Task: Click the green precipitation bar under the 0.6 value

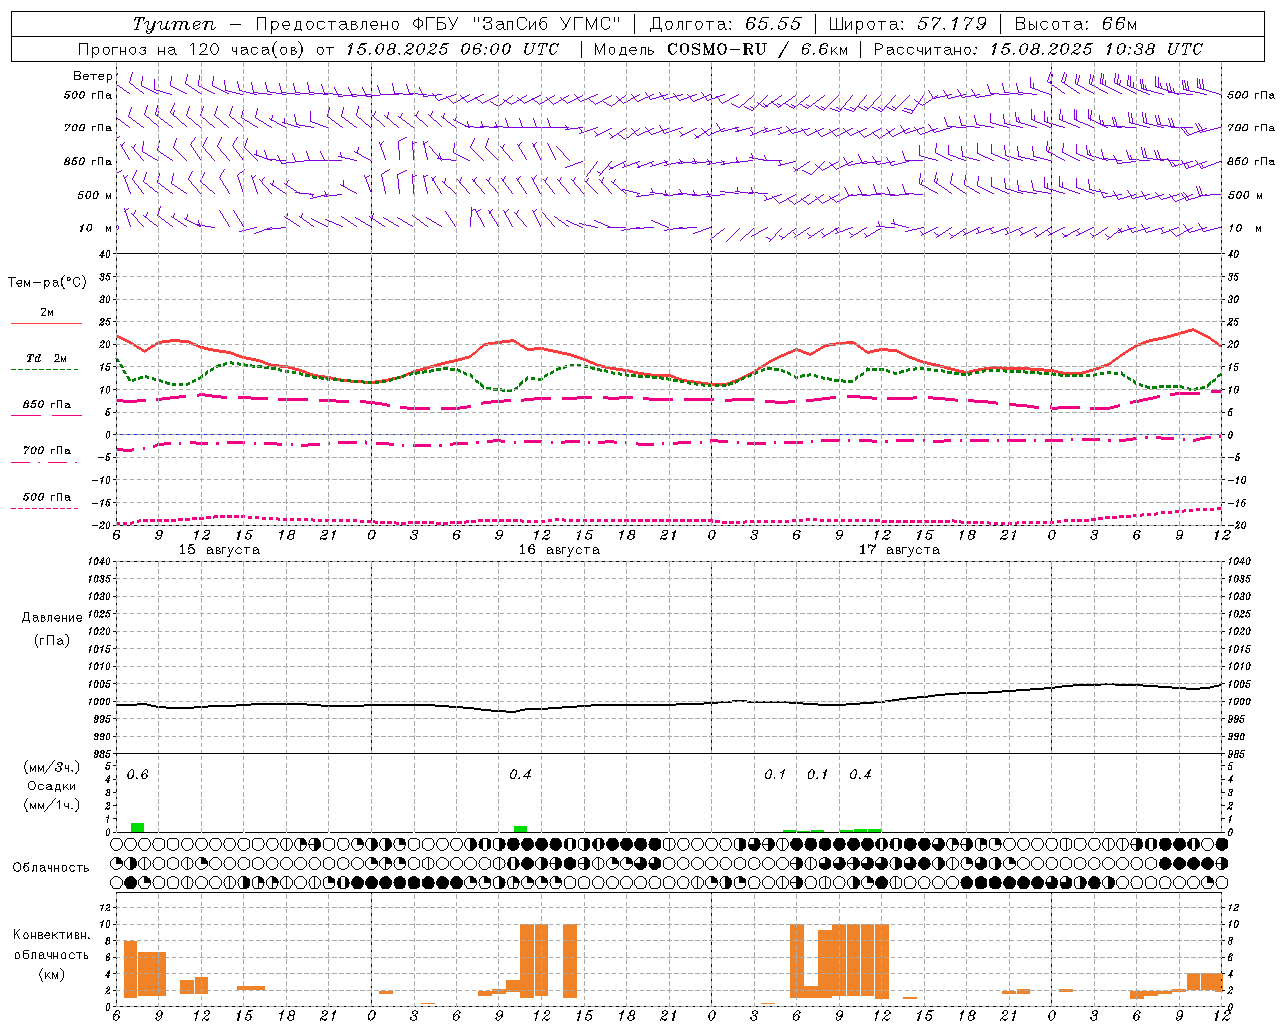Action: (x=137, y=827)
